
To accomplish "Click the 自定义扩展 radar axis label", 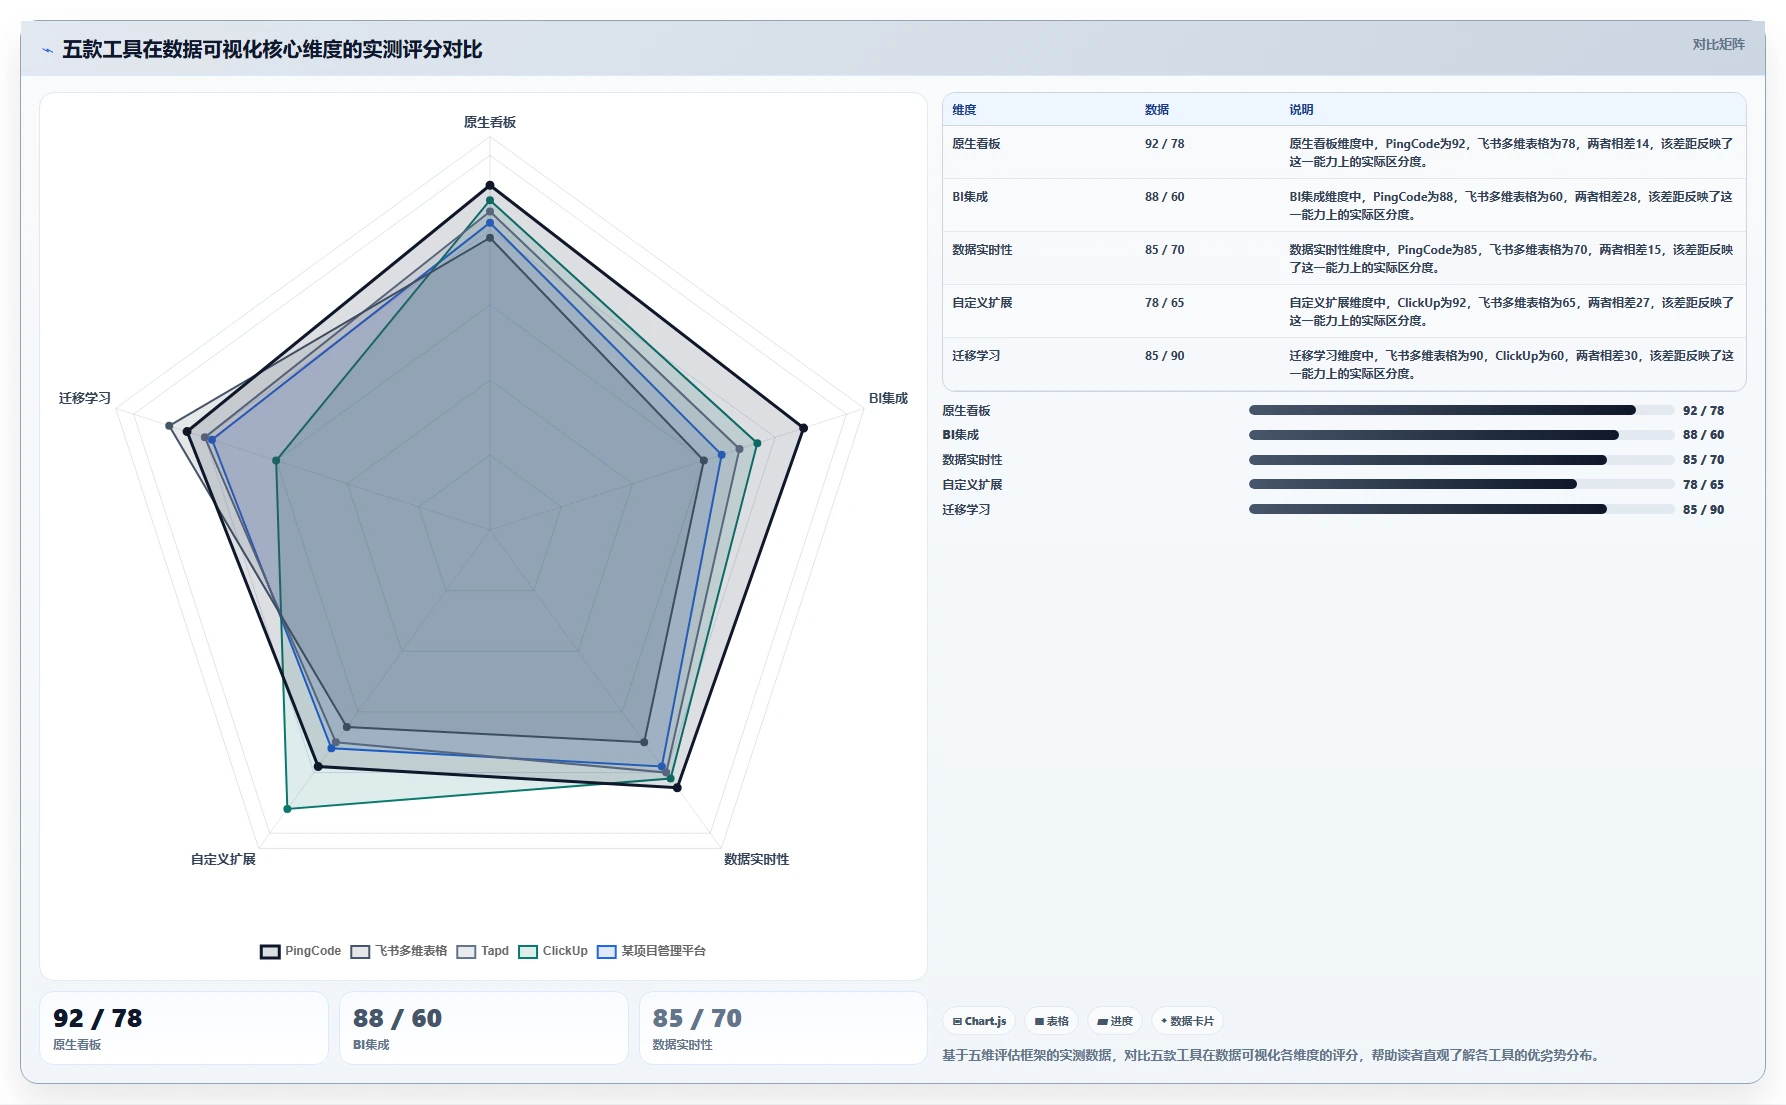I will point(223,859).
